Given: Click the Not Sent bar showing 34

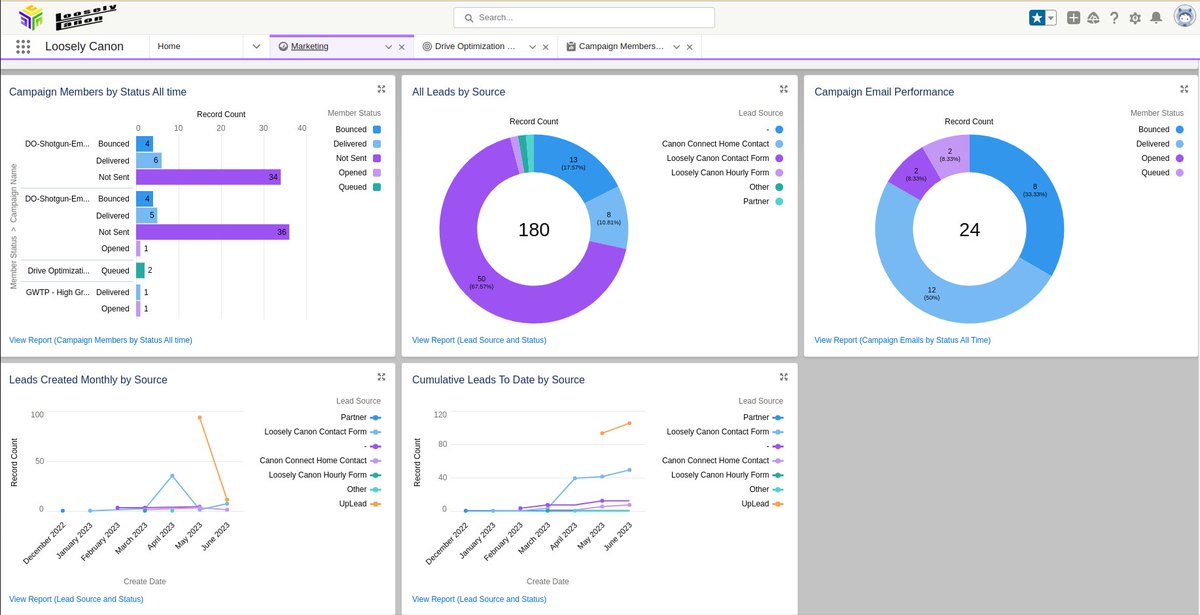Looking at the screenshot, I should (x=208, y=177).
